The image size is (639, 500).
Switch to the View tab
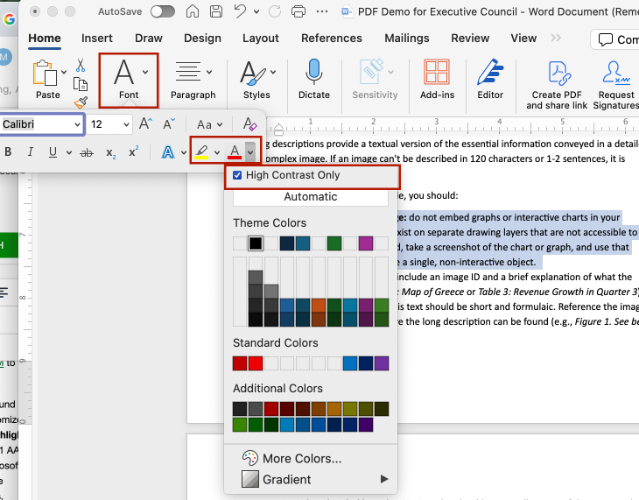[x=523, y=38]
